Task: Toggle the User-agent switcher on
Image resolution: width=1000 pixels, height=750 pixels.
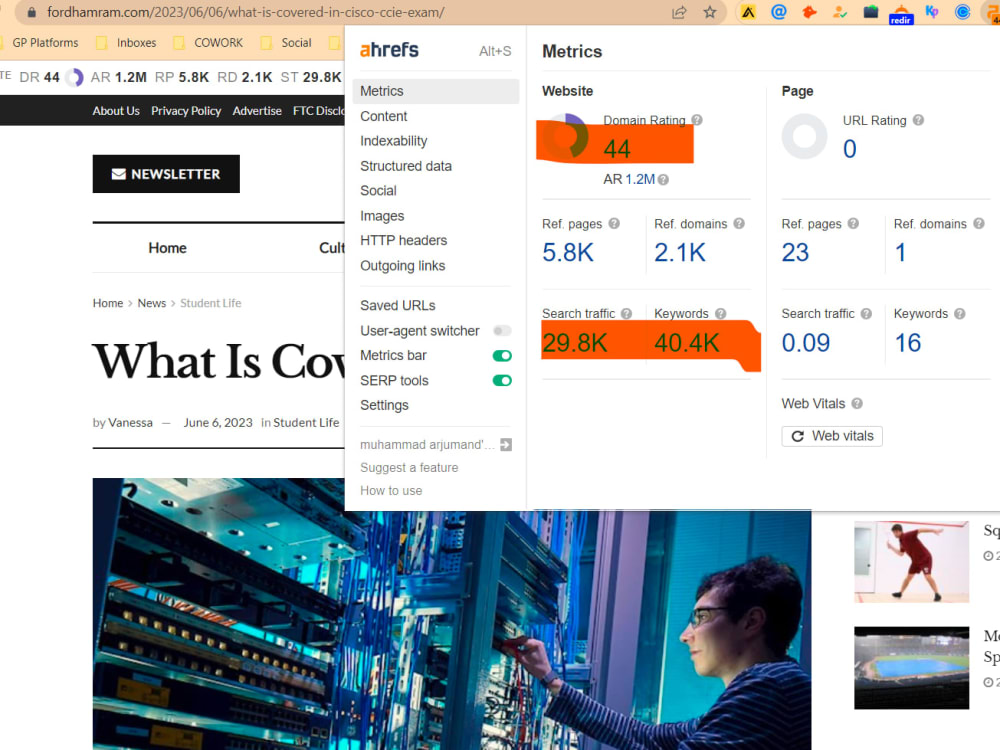Action: tap(502, 330)
